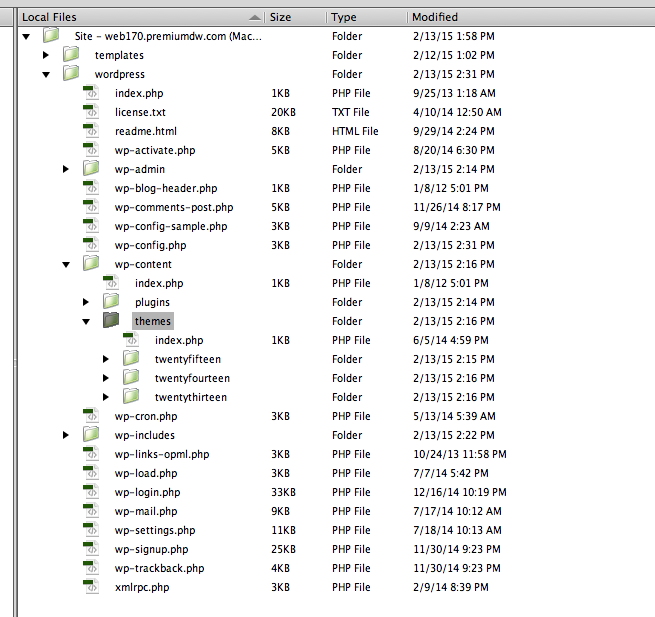Click the file icon beside wp-cron.php
Screen dimensions: 655x617
click(91, 415)
